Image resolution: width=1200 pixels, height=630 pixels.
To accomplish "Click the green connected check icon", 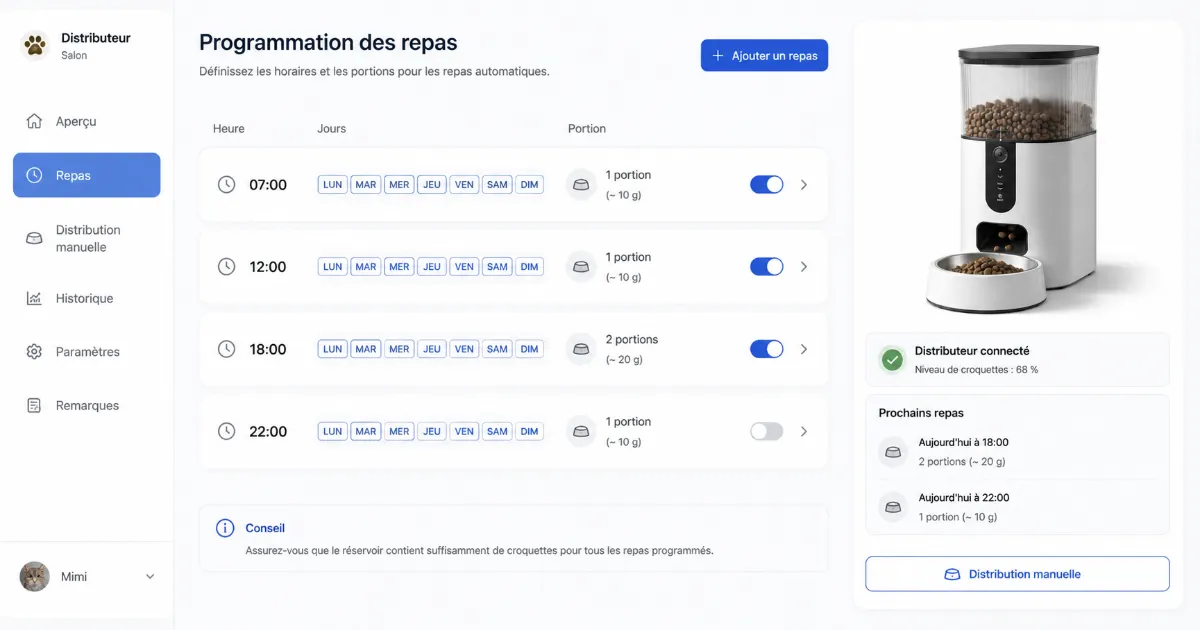I will [x=892, y=359].
